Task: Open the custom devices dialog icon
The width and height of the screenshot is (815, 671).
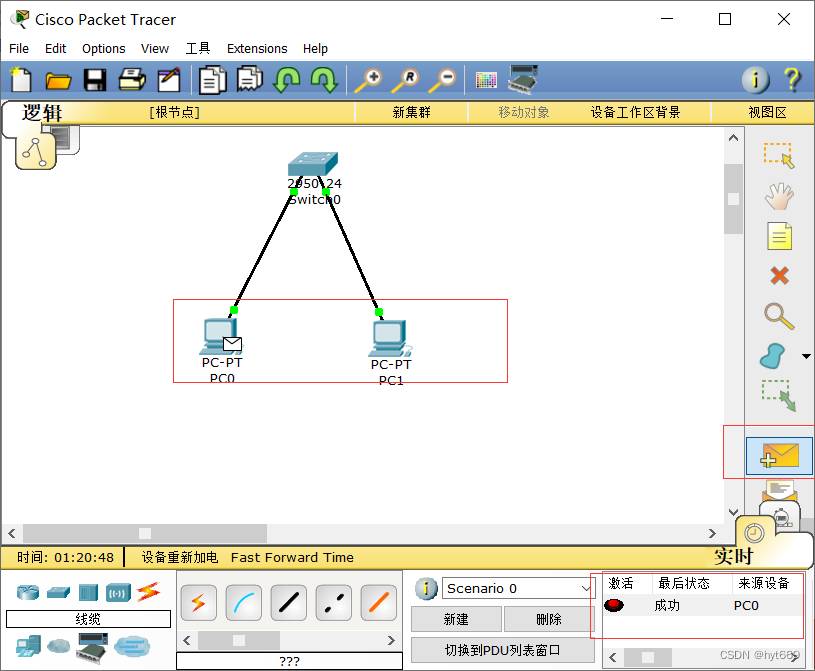Action: coord(522,80)
